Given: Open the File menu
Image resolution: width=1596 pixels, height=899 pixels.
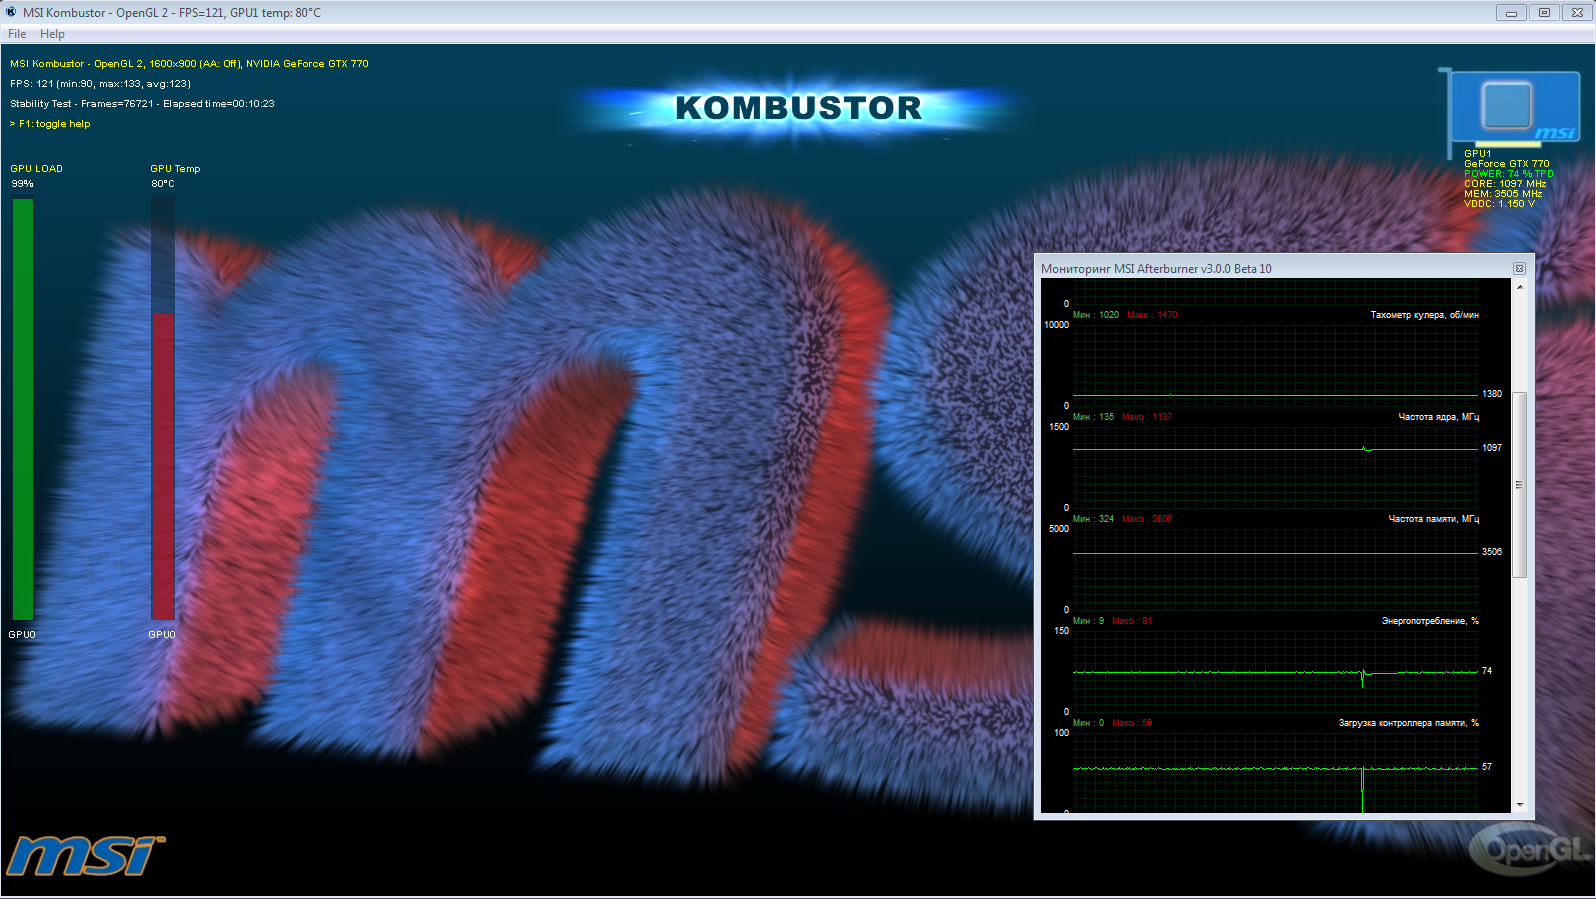Looking at the screenshot, I should pyautogui.click(x=17, y=34).
